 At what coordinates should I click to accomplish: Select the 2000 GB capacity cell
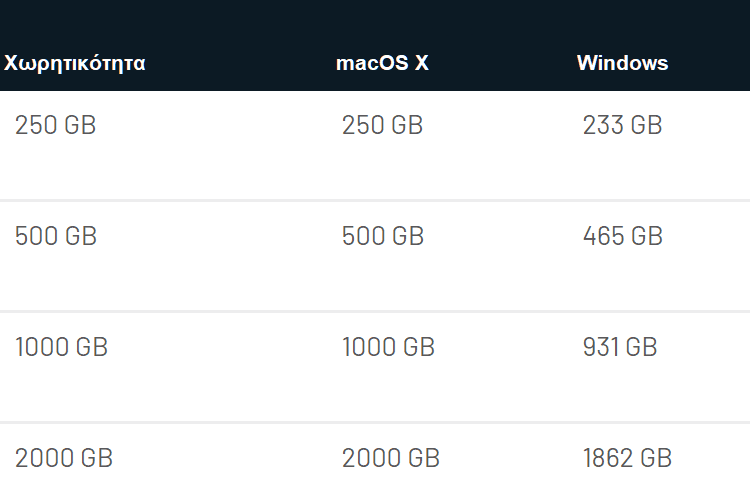[64, 458]
